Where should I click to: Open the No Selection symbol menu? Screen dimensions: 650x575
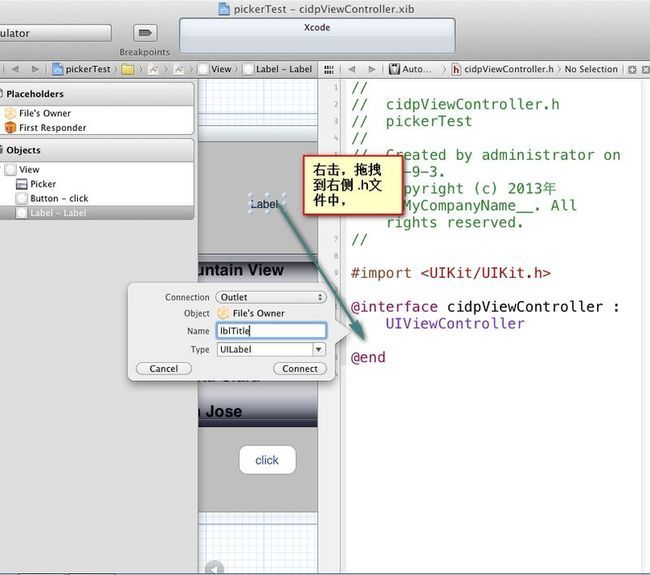coord(591,69)
